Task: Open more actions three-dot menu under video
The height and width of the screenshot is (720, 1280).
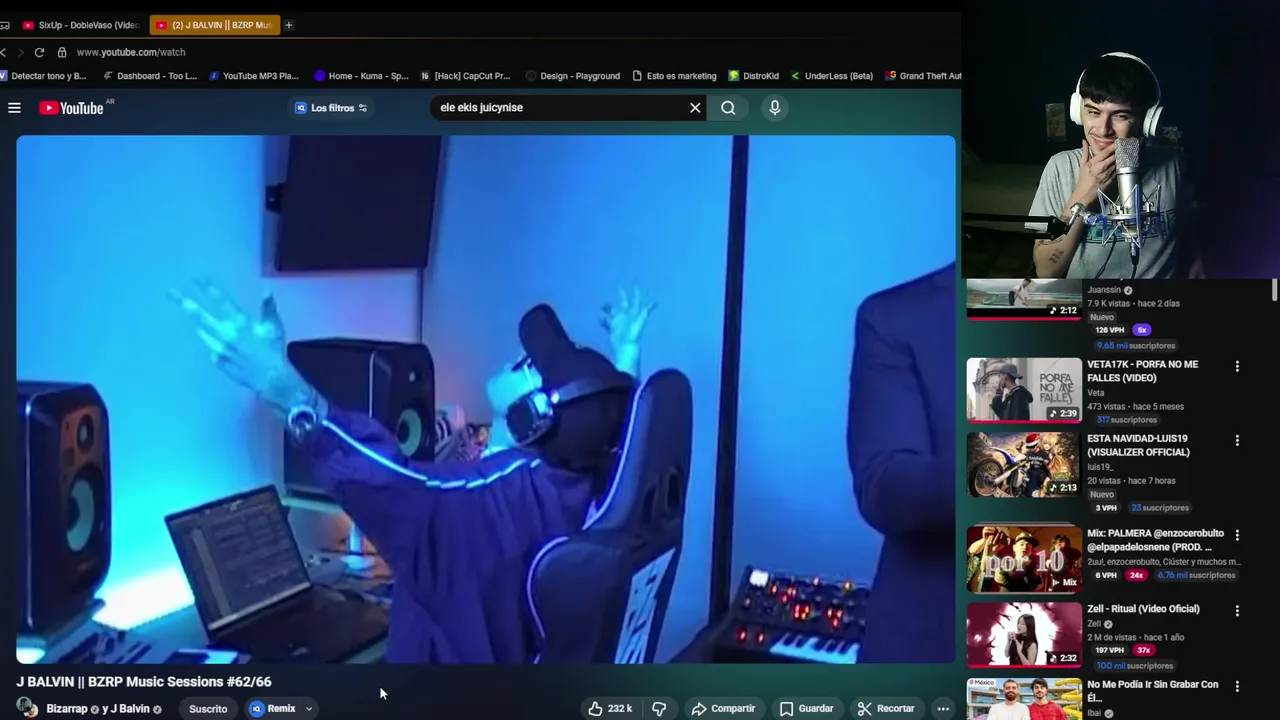Action: coord(943,708)
